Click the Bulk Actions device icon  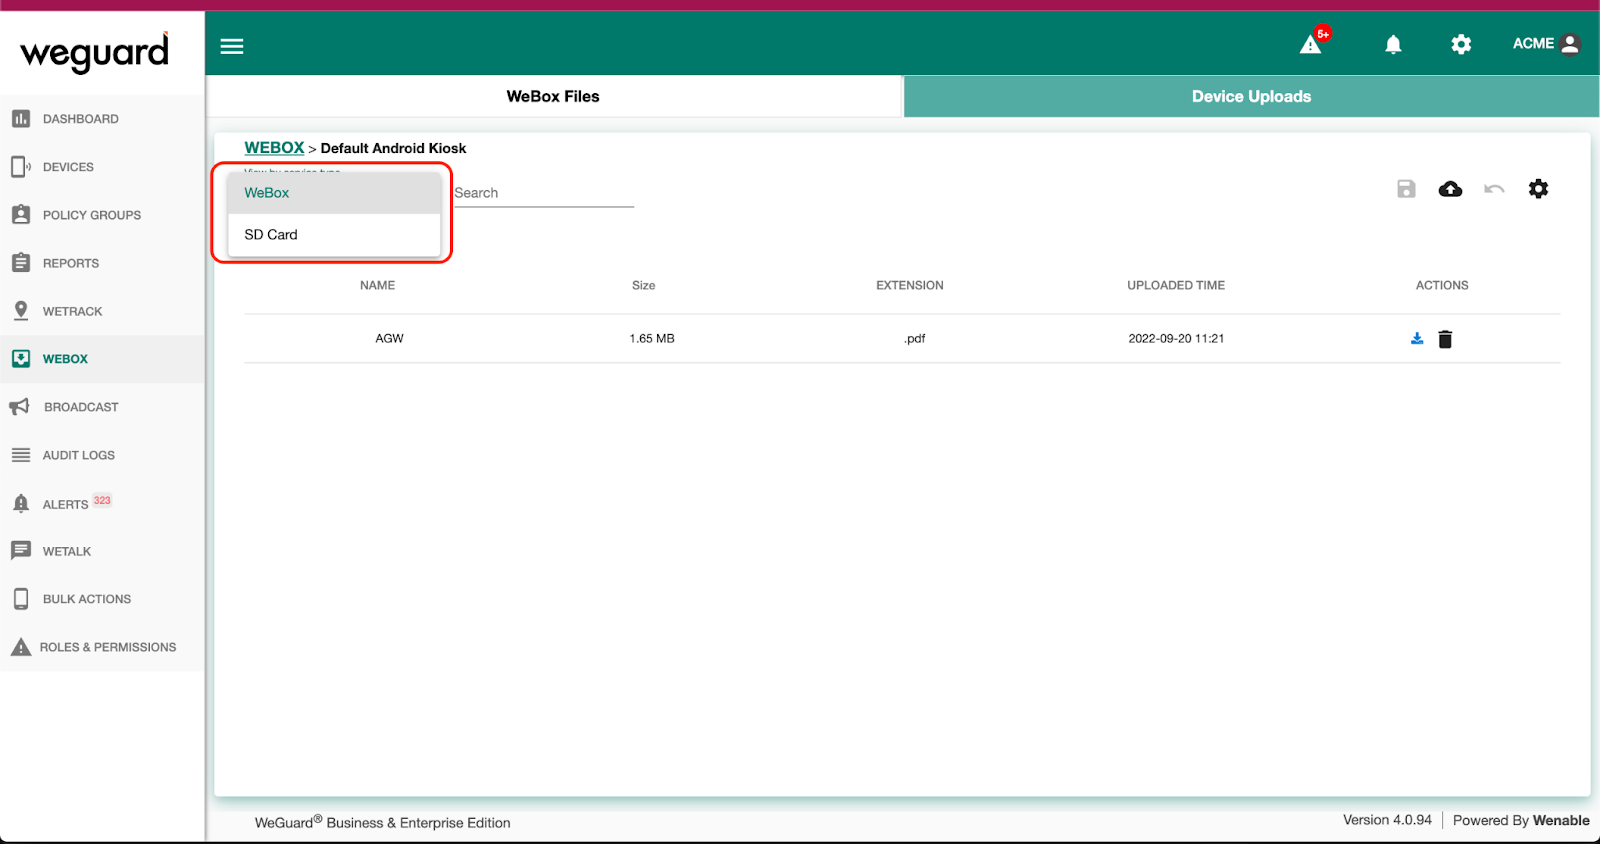(21, 599)
